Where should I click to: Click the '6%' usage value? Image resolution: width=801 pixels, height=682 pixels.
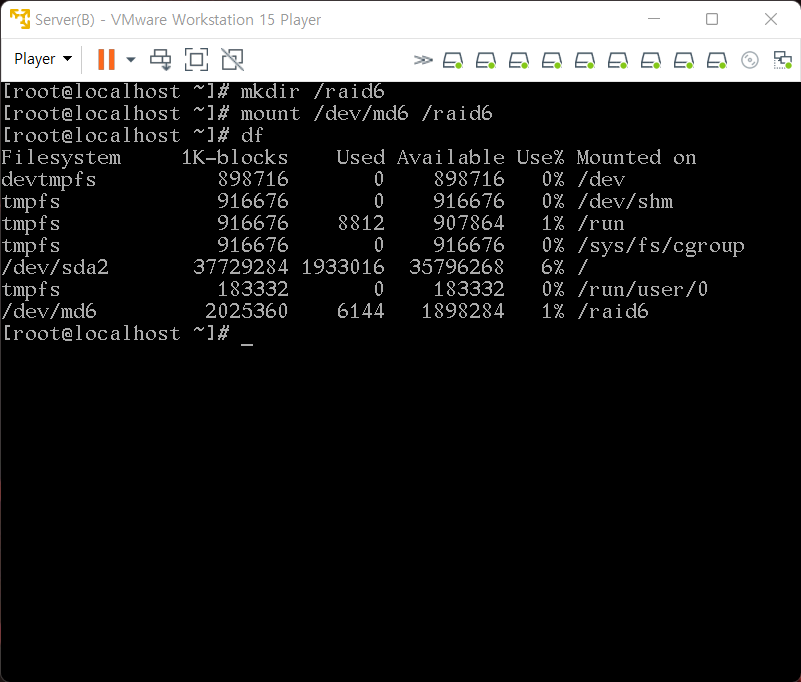coord(553,267)
